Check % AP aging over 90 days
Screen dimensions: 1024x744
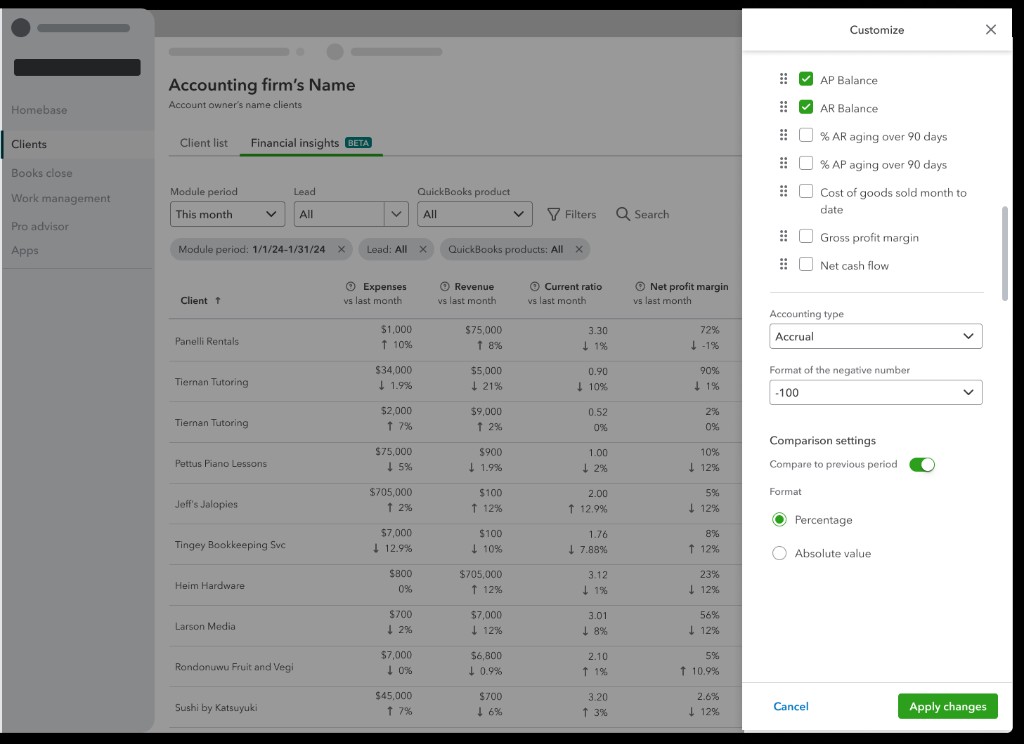[806, 163]
